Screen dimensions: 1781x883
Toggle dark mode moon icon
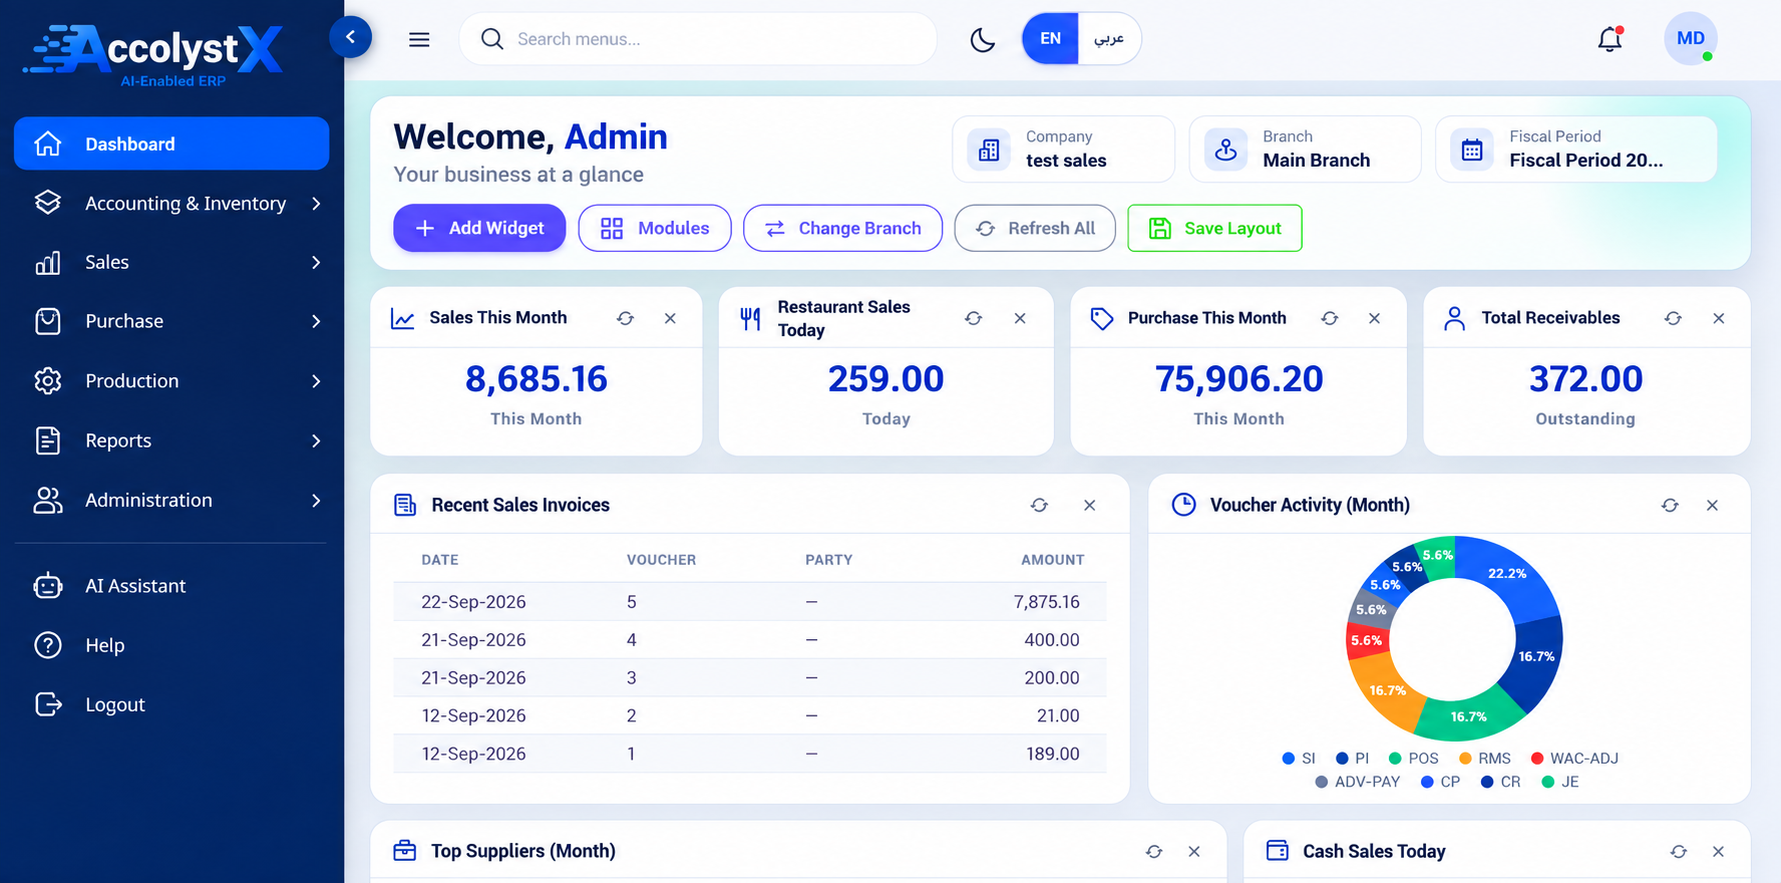[982, 39]
